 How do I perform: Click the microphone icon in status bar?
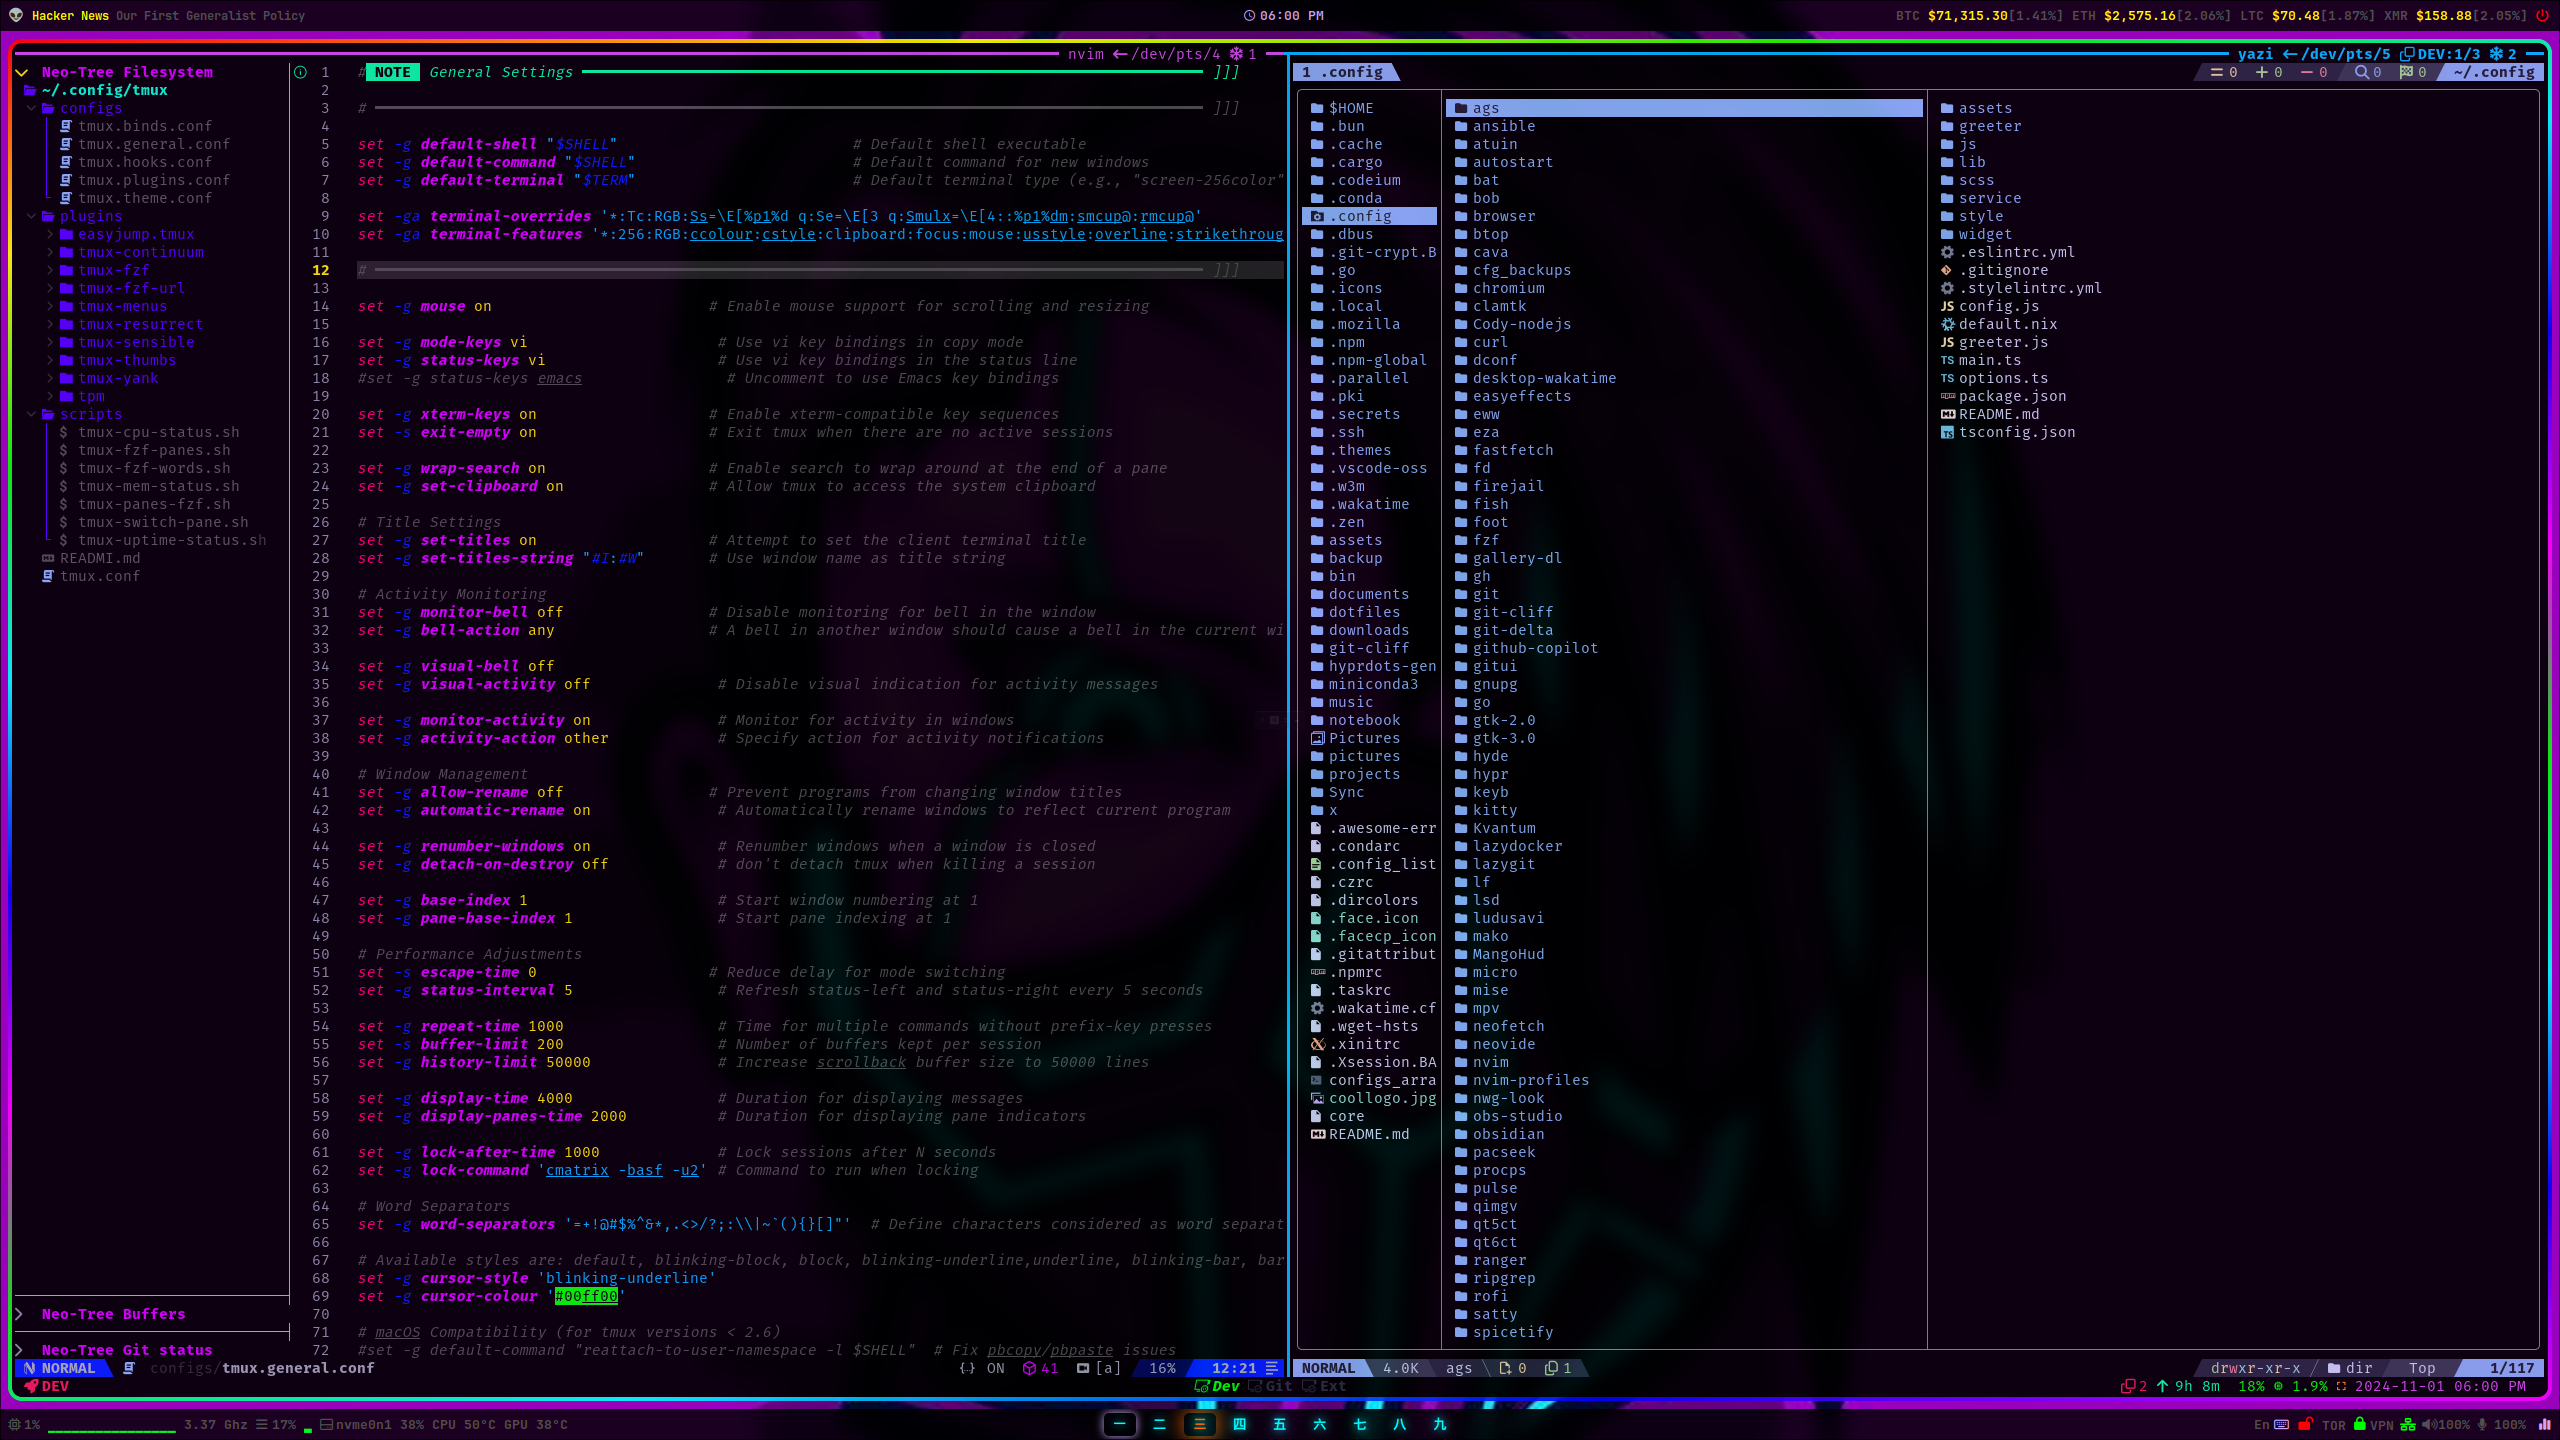pos(2482,1424)
